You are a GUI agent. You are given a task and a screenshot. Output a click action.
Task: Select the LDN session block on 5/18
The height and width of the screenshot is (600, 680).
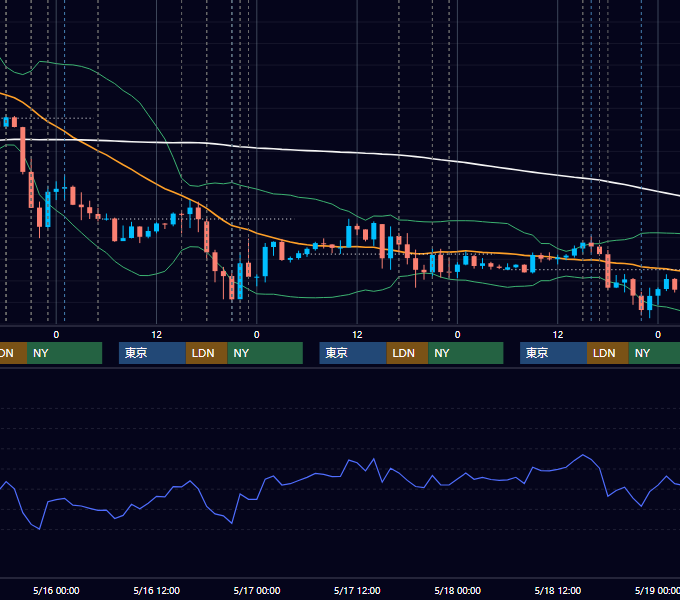pos(608,353)
